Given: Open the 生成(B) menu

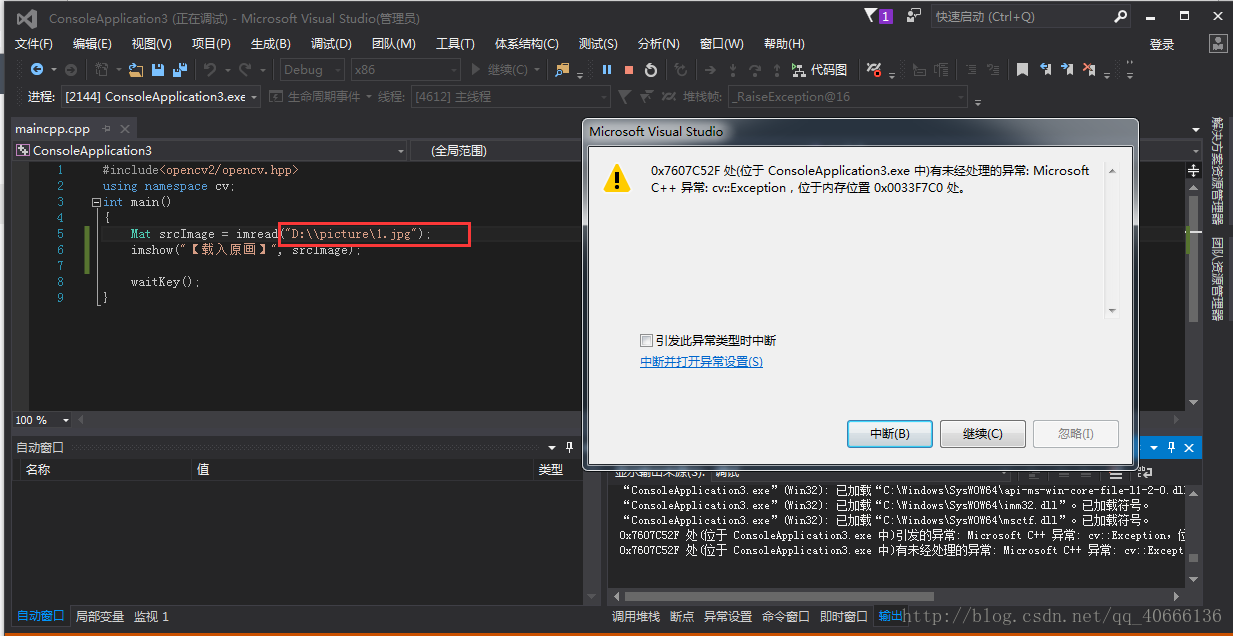Looking at the screenshot, I should [270, 44].
